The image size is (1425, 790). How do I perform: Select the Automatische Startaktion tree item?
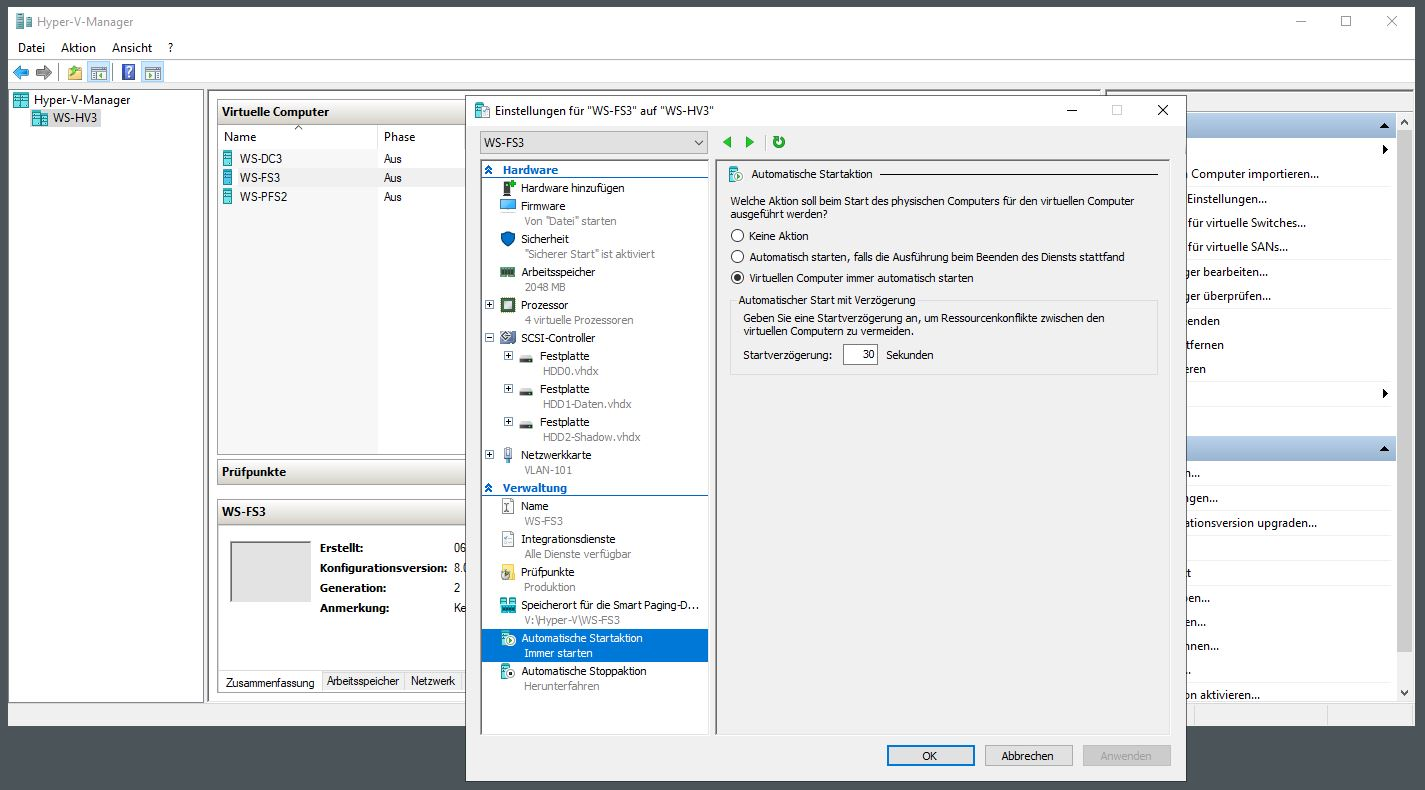coord(594,645)
